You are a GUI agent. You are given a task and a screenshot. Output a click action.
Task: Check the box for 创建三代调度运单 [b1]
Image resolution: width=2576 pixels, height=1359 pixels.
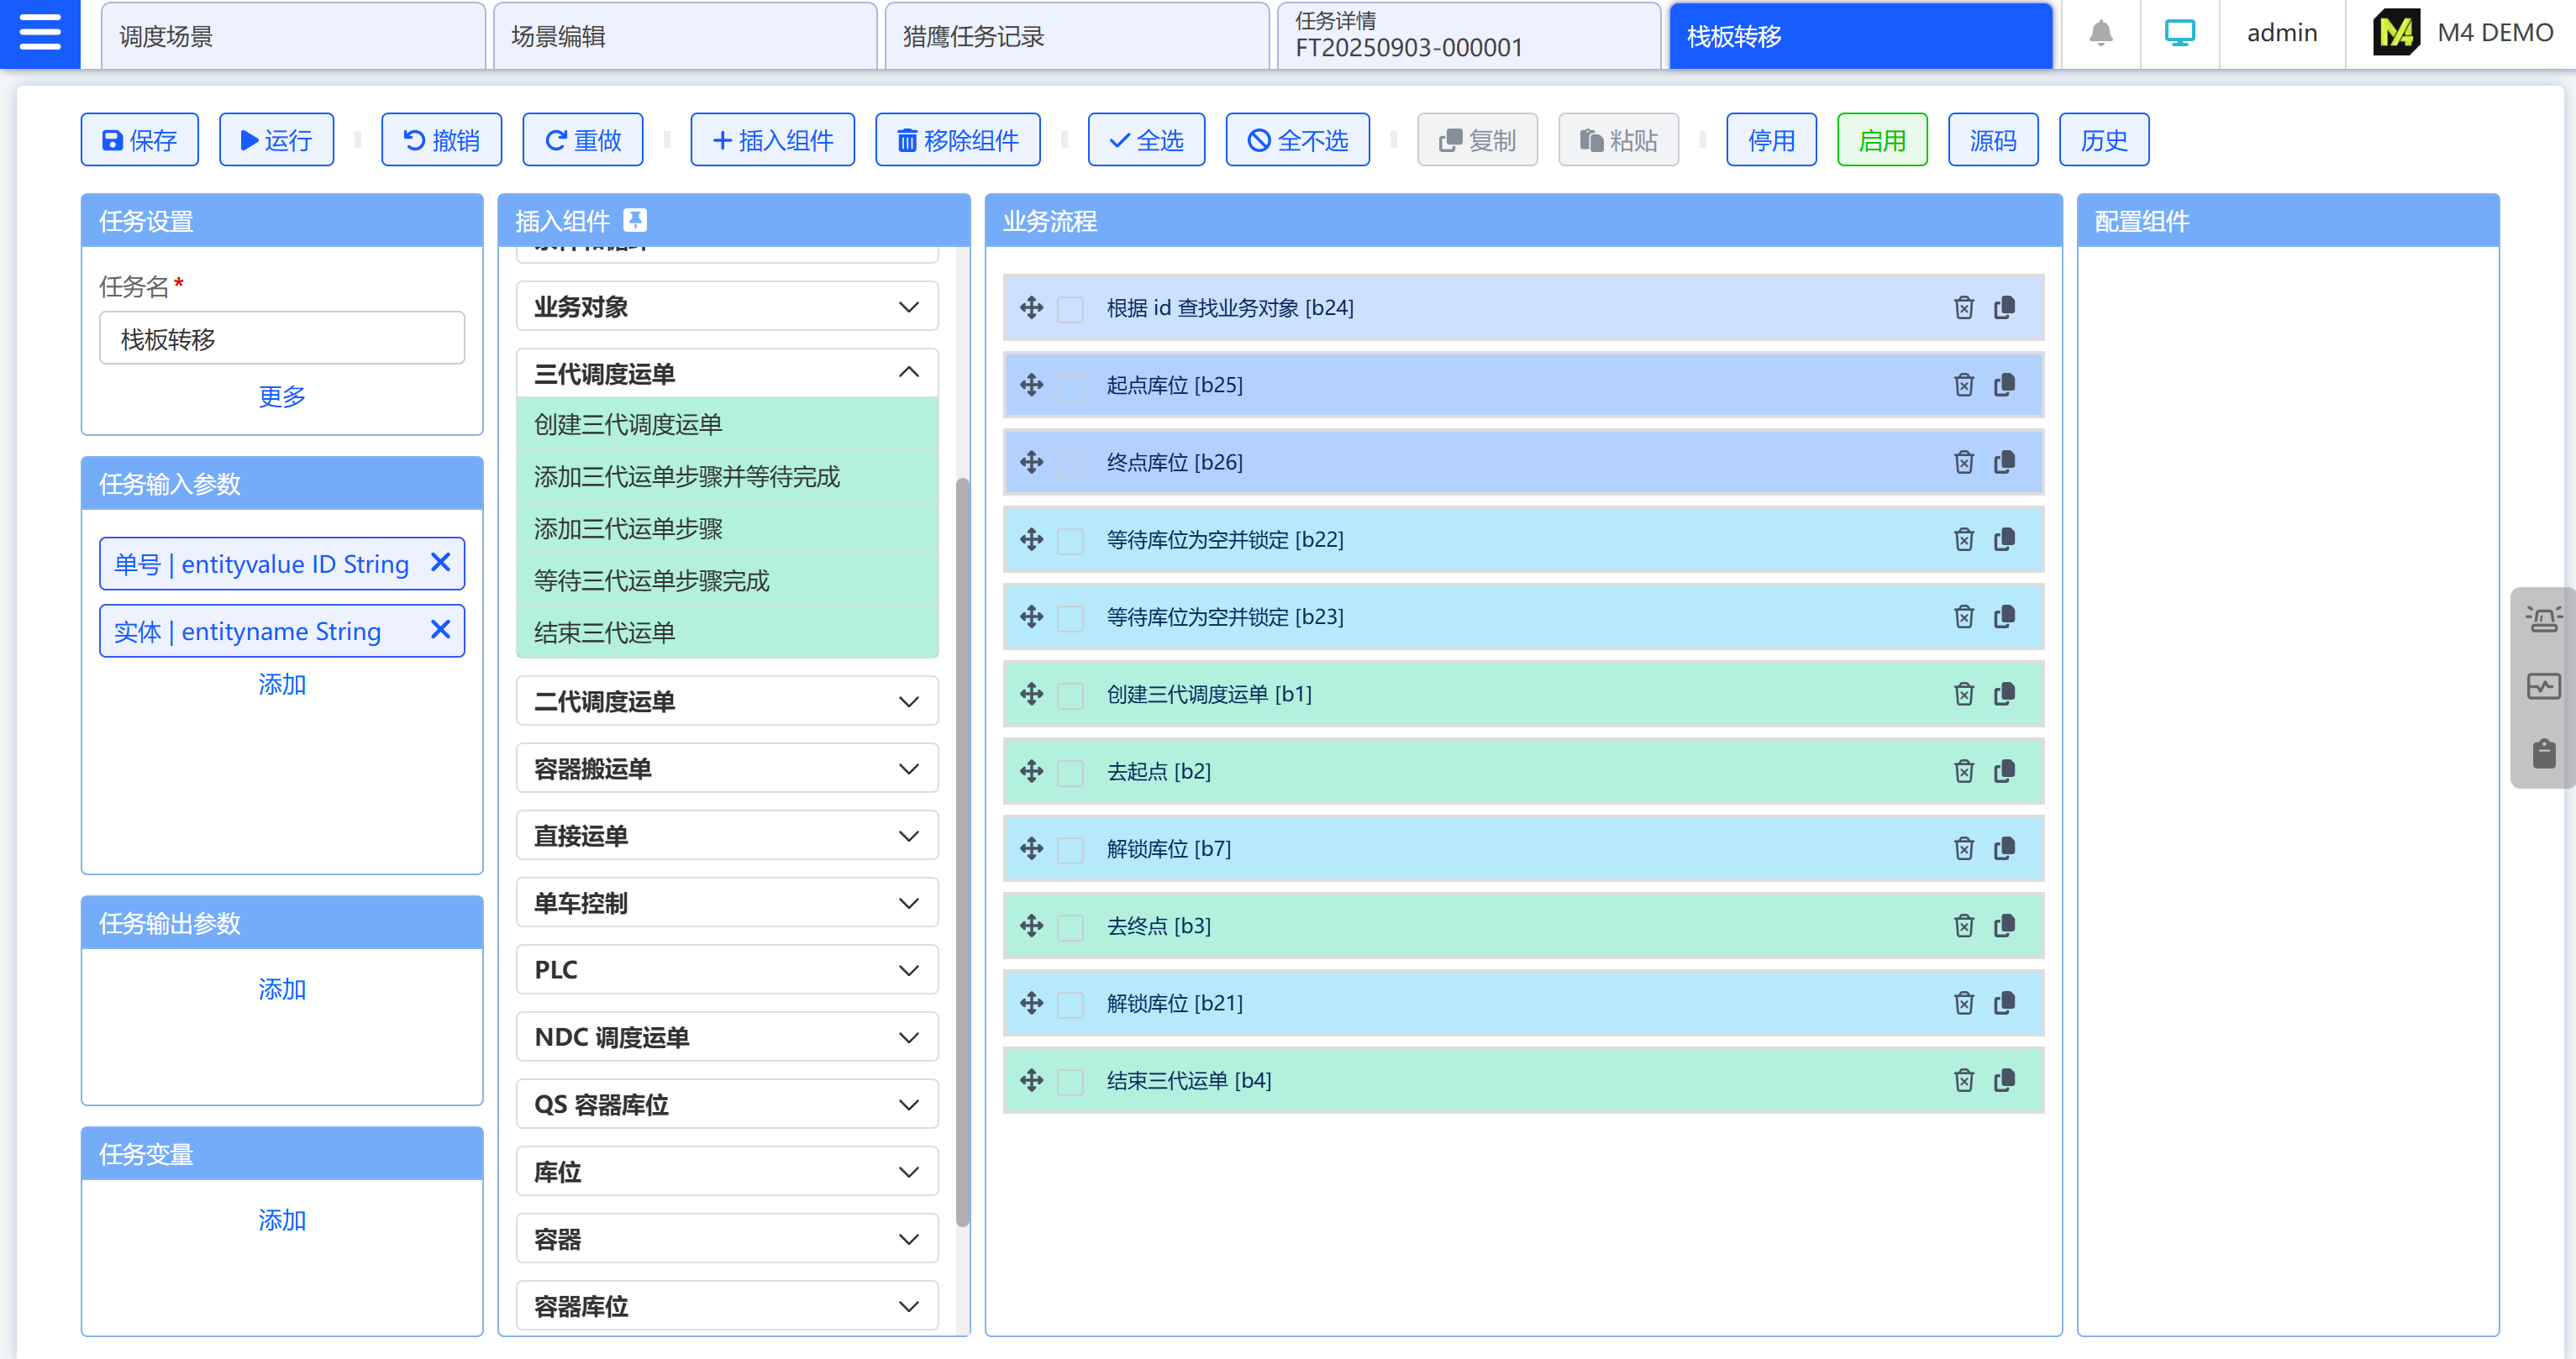tap(1070, 695)
